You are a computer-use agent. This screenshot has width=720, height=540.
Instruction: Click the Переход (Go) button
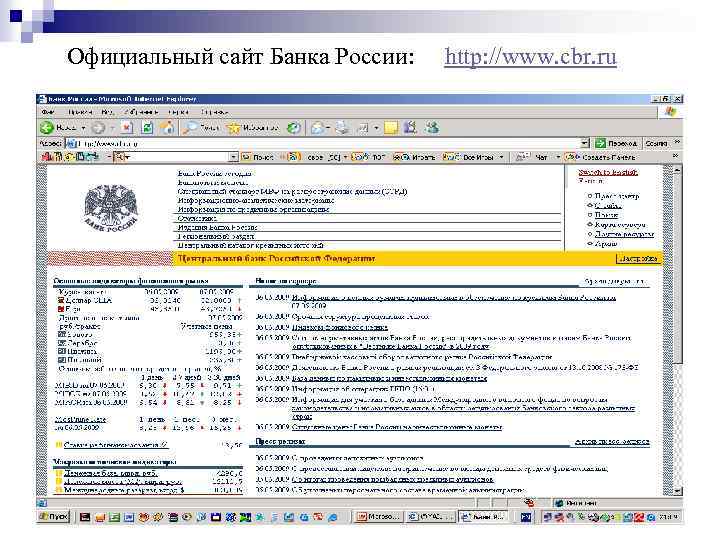click(616, 143)
